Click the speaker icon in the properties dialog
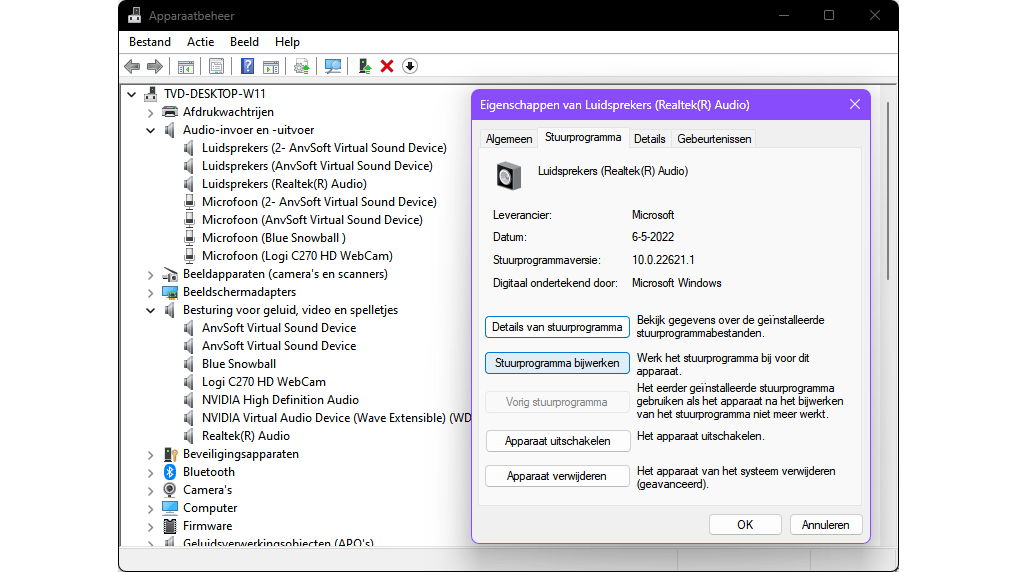This screenshot has width=1017, height=572. coord(508,176)
